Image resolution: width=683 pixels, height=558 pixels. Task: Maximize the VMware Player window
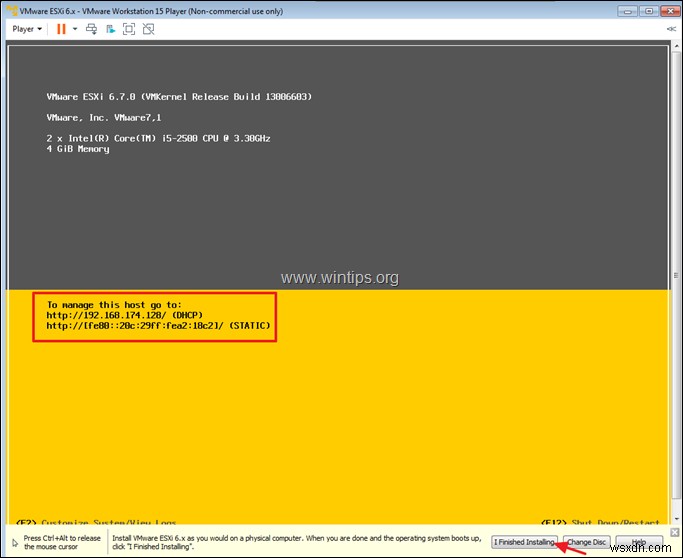click(649, 11)
